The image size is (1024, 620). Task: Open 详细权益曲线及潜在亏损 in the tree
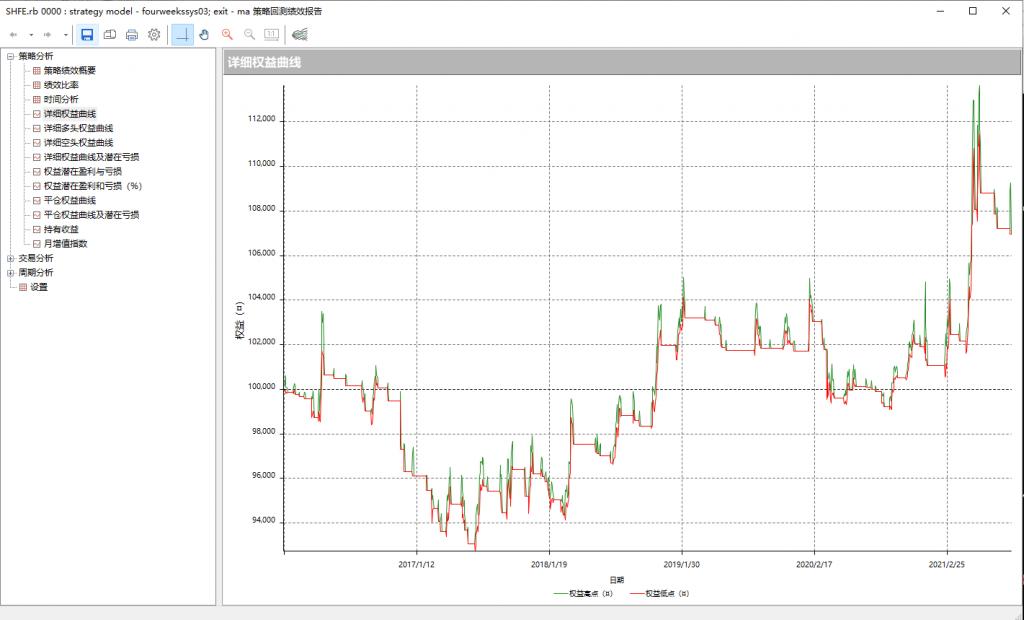coord(91,157)
